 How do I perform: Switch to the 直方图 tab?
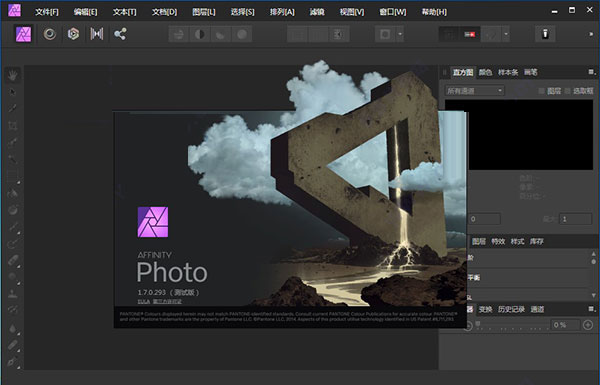tap(463, 72)
